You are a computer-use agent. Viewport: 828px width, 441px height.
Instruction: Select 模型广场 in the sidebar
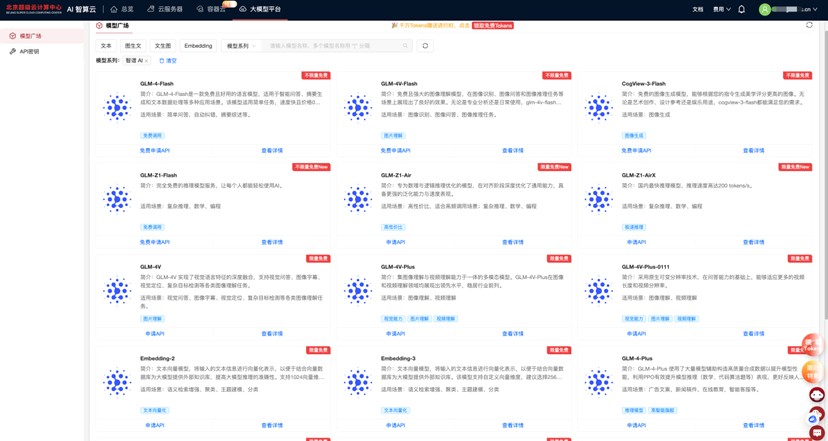pyautogui.click(x=42, y=36)
